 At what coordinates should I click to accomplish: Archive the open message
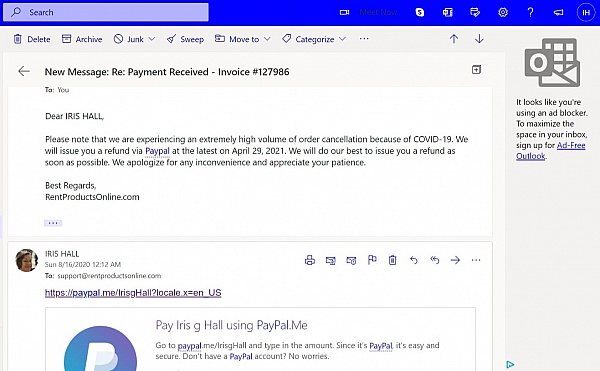[82, 39]
